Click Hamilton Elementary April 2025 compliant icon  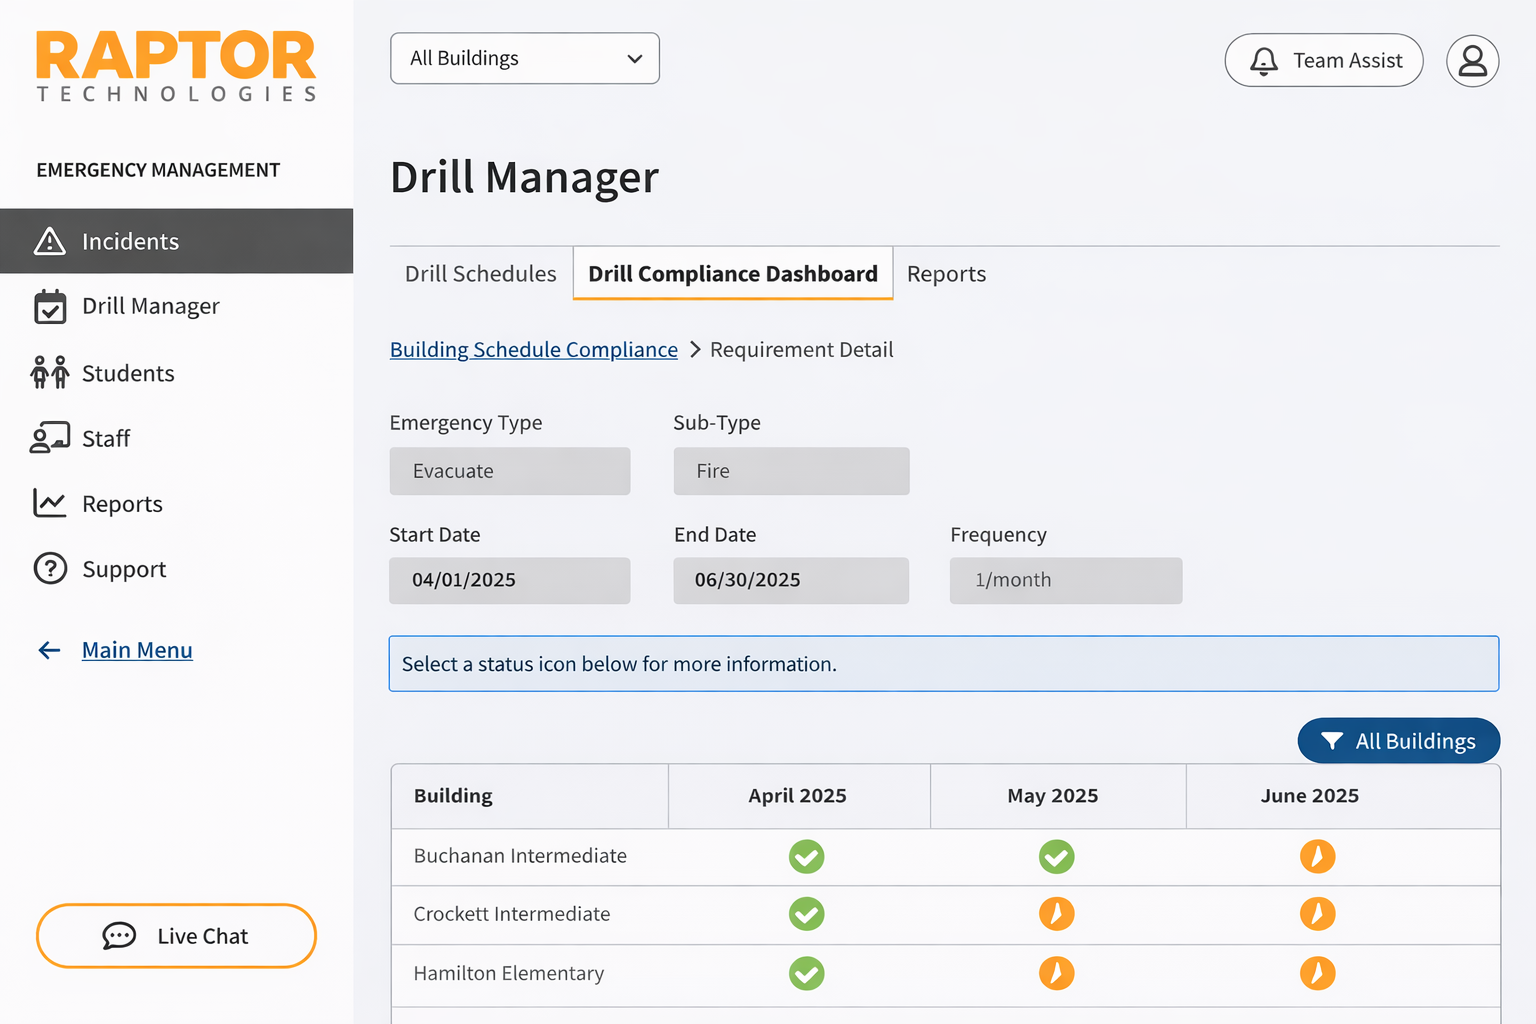(806, 973)
